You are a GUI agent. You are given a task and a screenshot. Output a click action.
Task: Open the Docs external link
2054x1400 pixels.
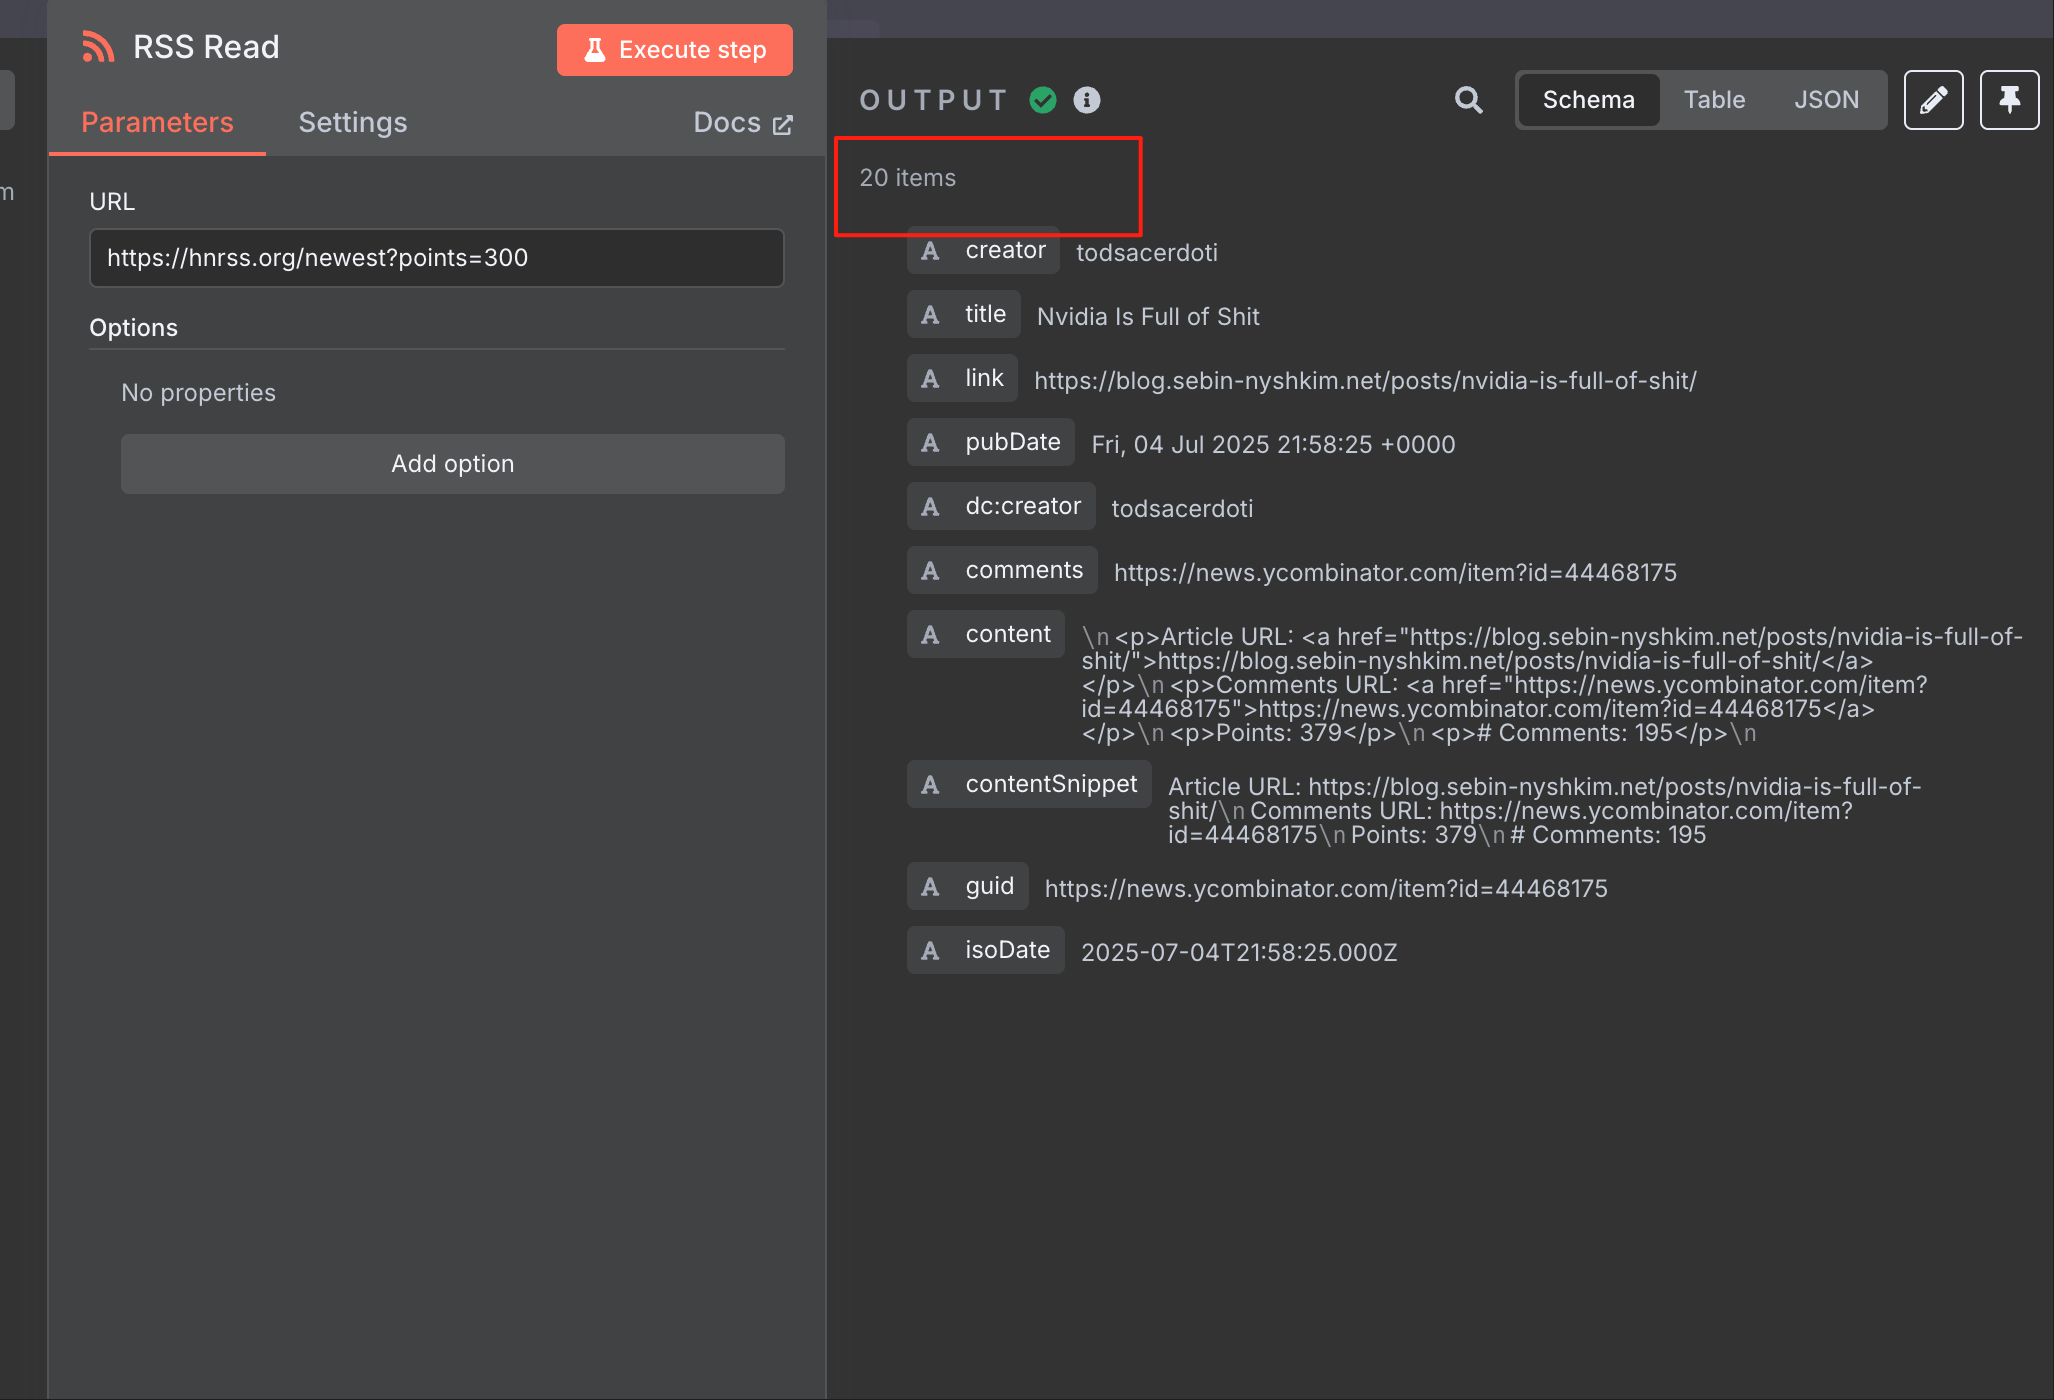click(x=742, y=123)
